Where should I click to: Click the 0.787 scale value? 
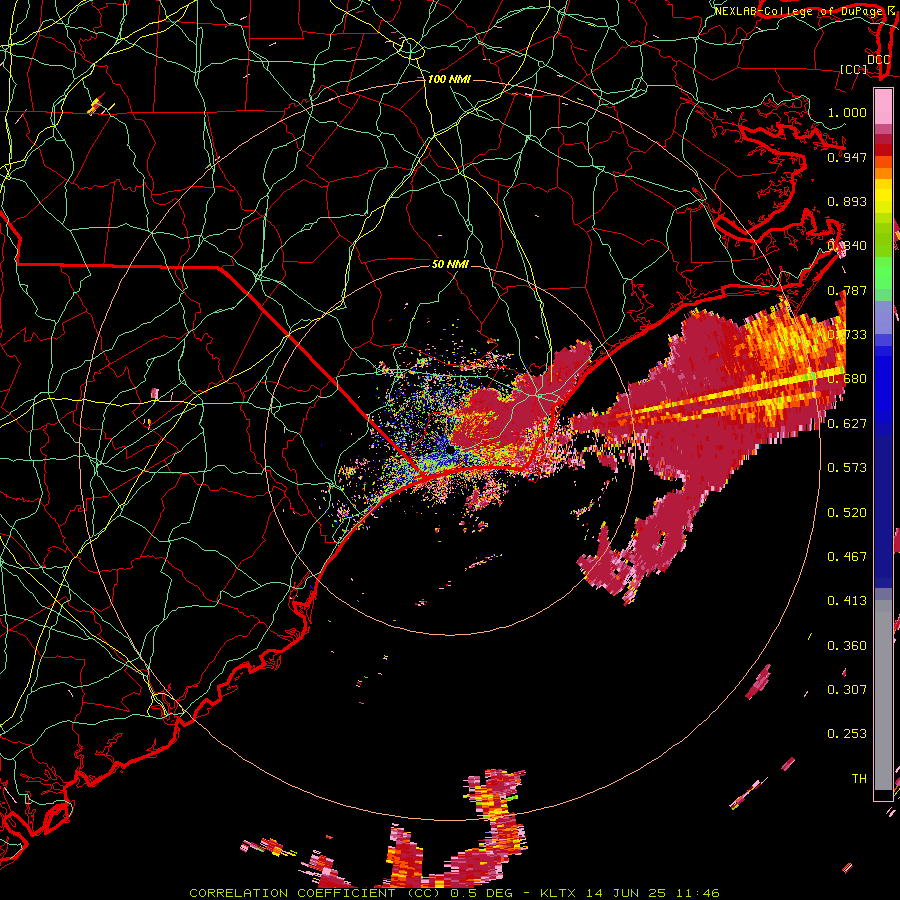tap(847, 290)
